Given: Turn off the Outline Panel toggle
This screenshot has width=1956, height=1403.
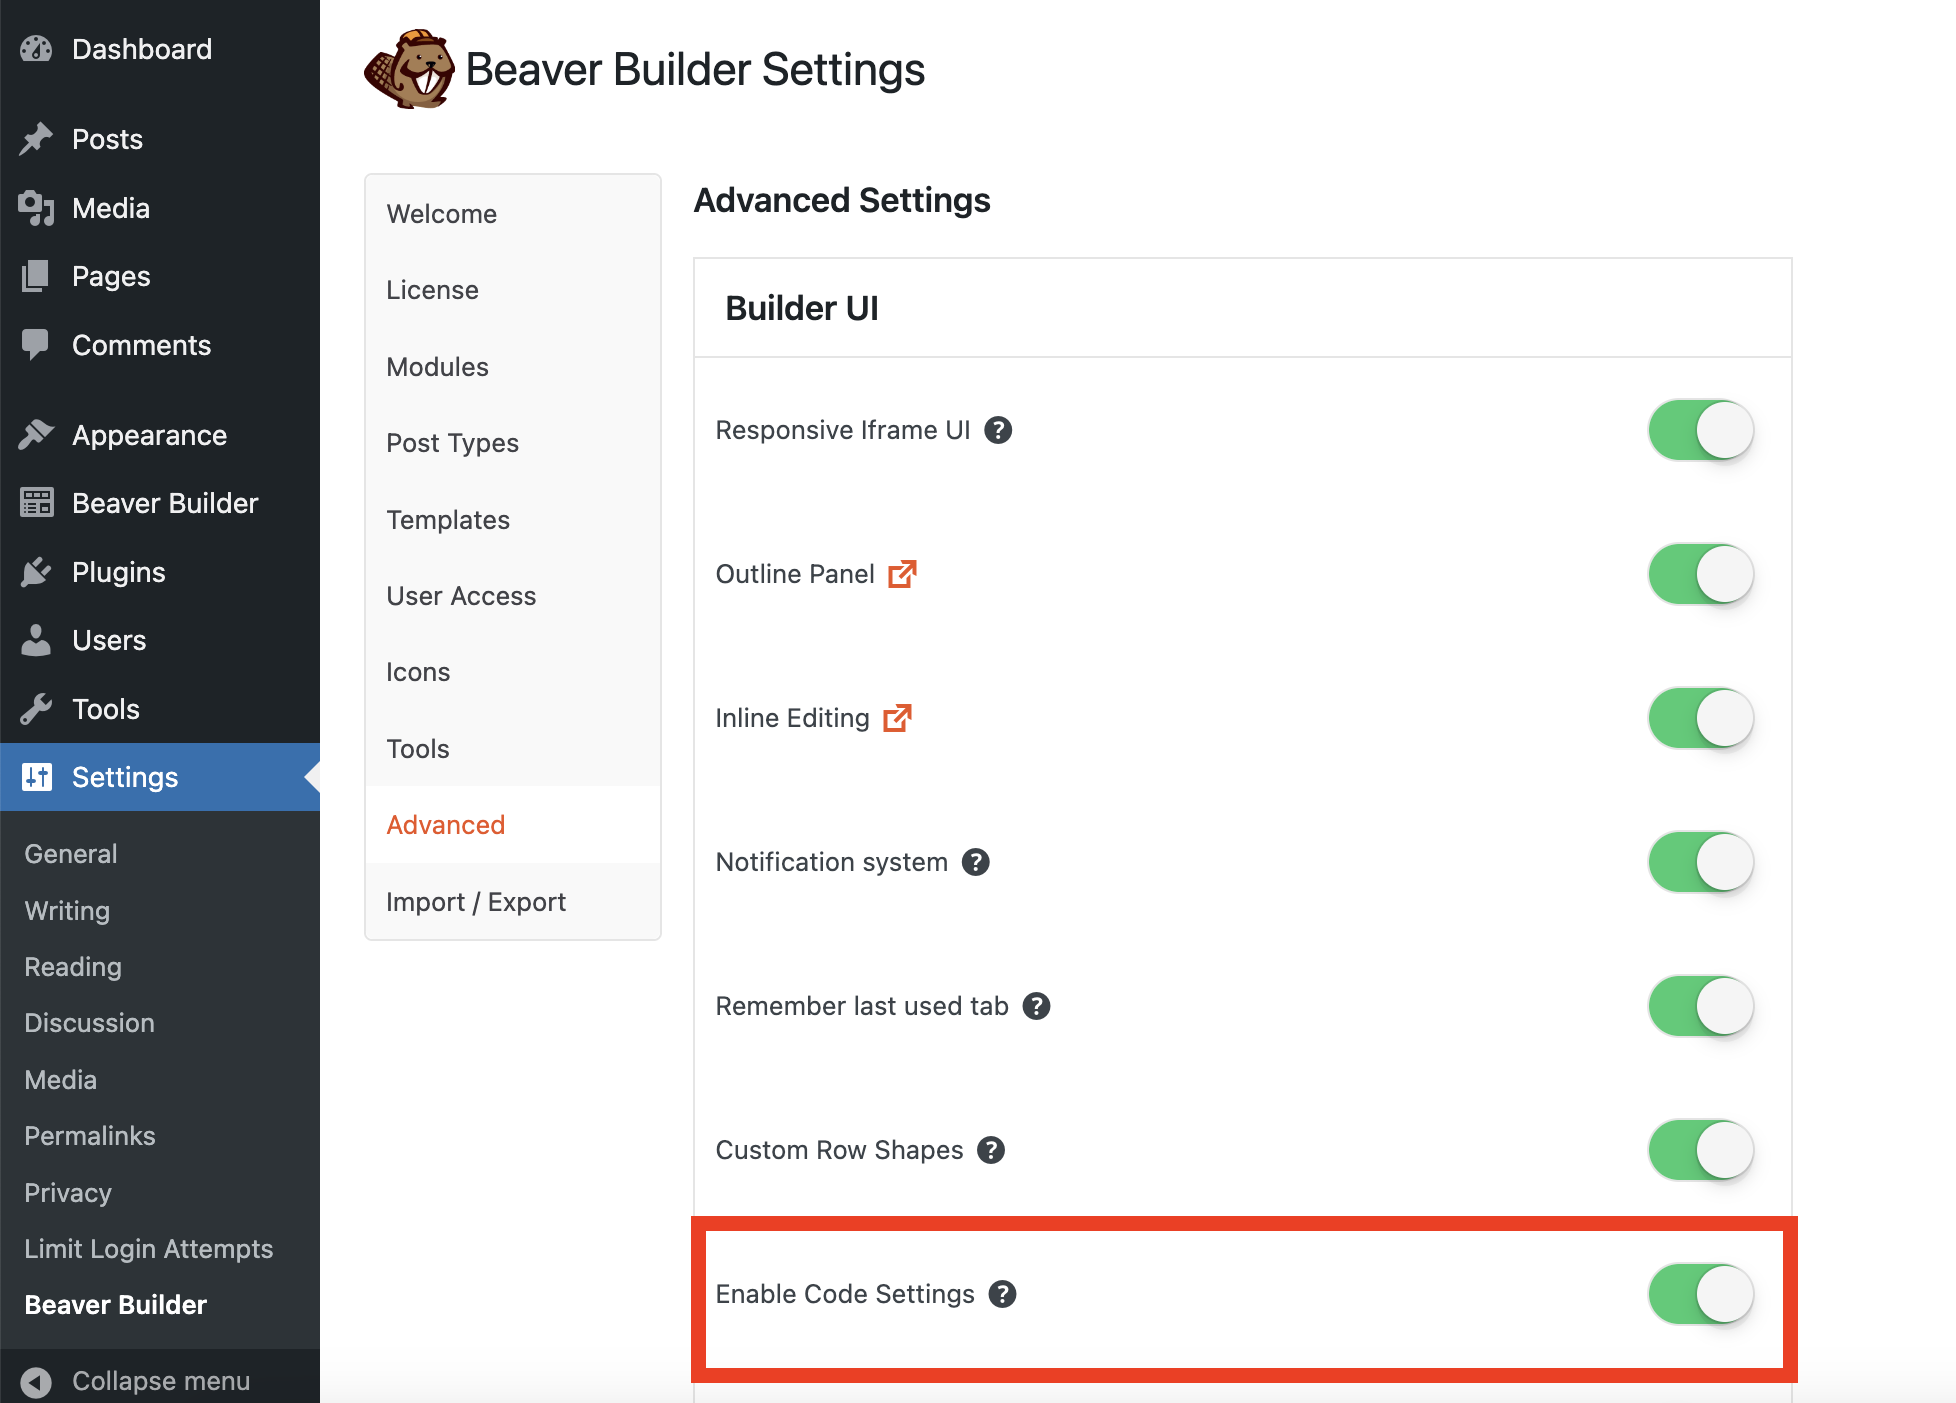Looking at the screenshot, I should tap(1700, 574).
